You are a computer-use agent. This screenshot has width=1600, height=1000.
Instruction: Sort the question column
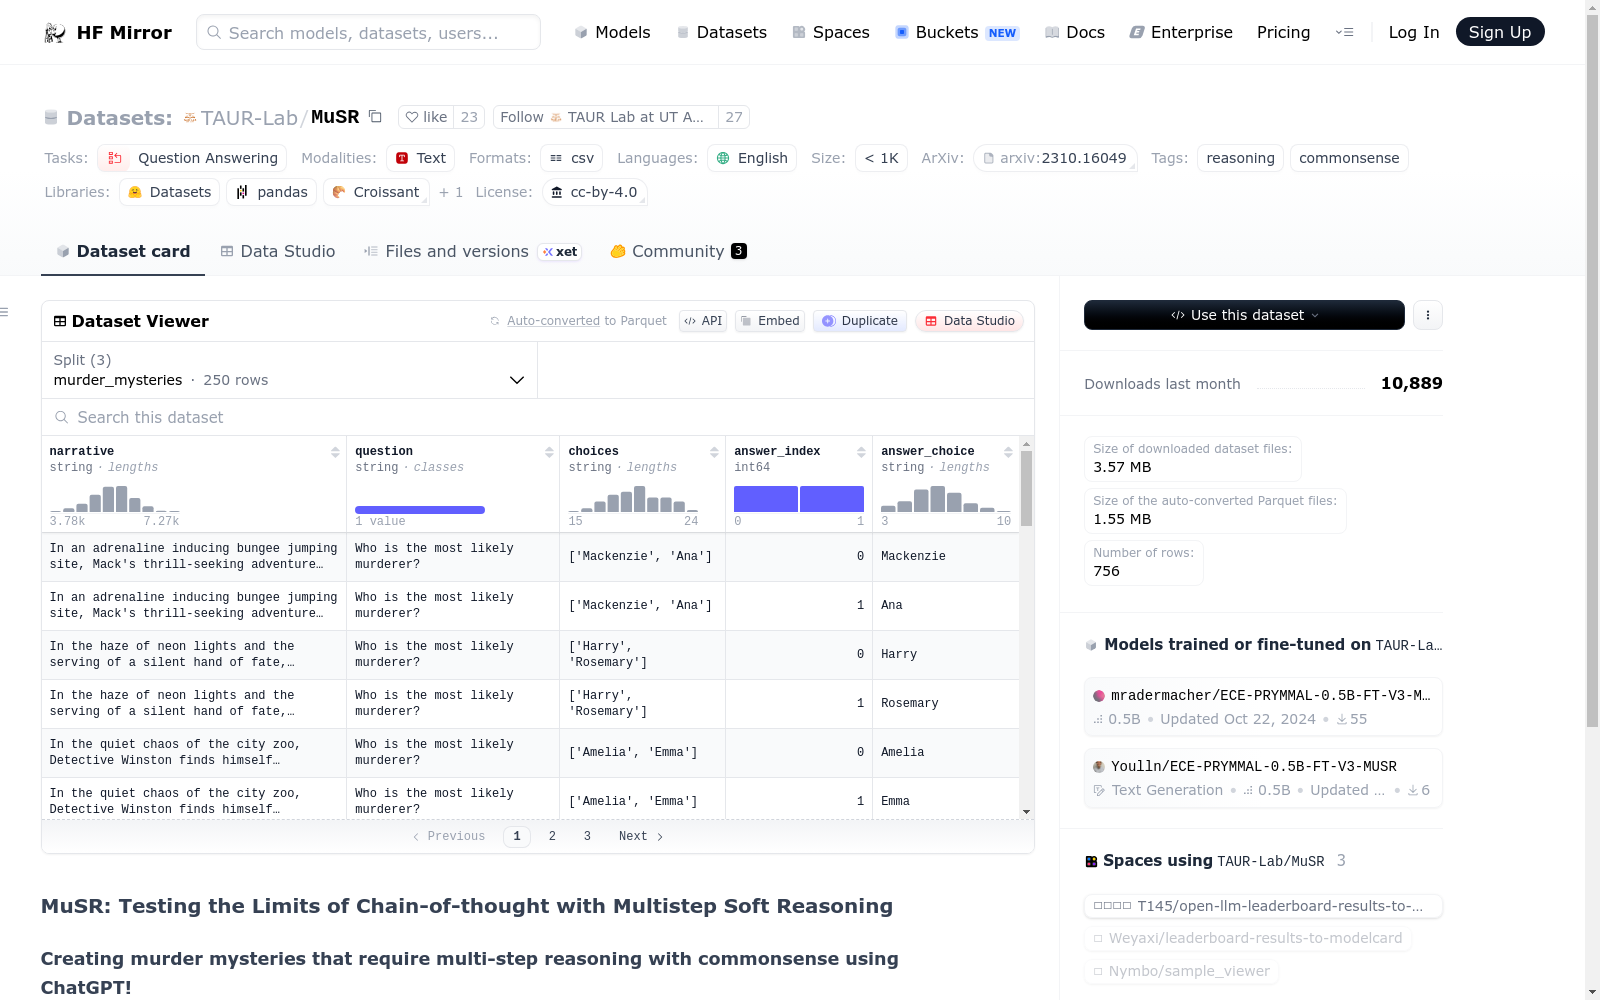click(x=549, y=452)
